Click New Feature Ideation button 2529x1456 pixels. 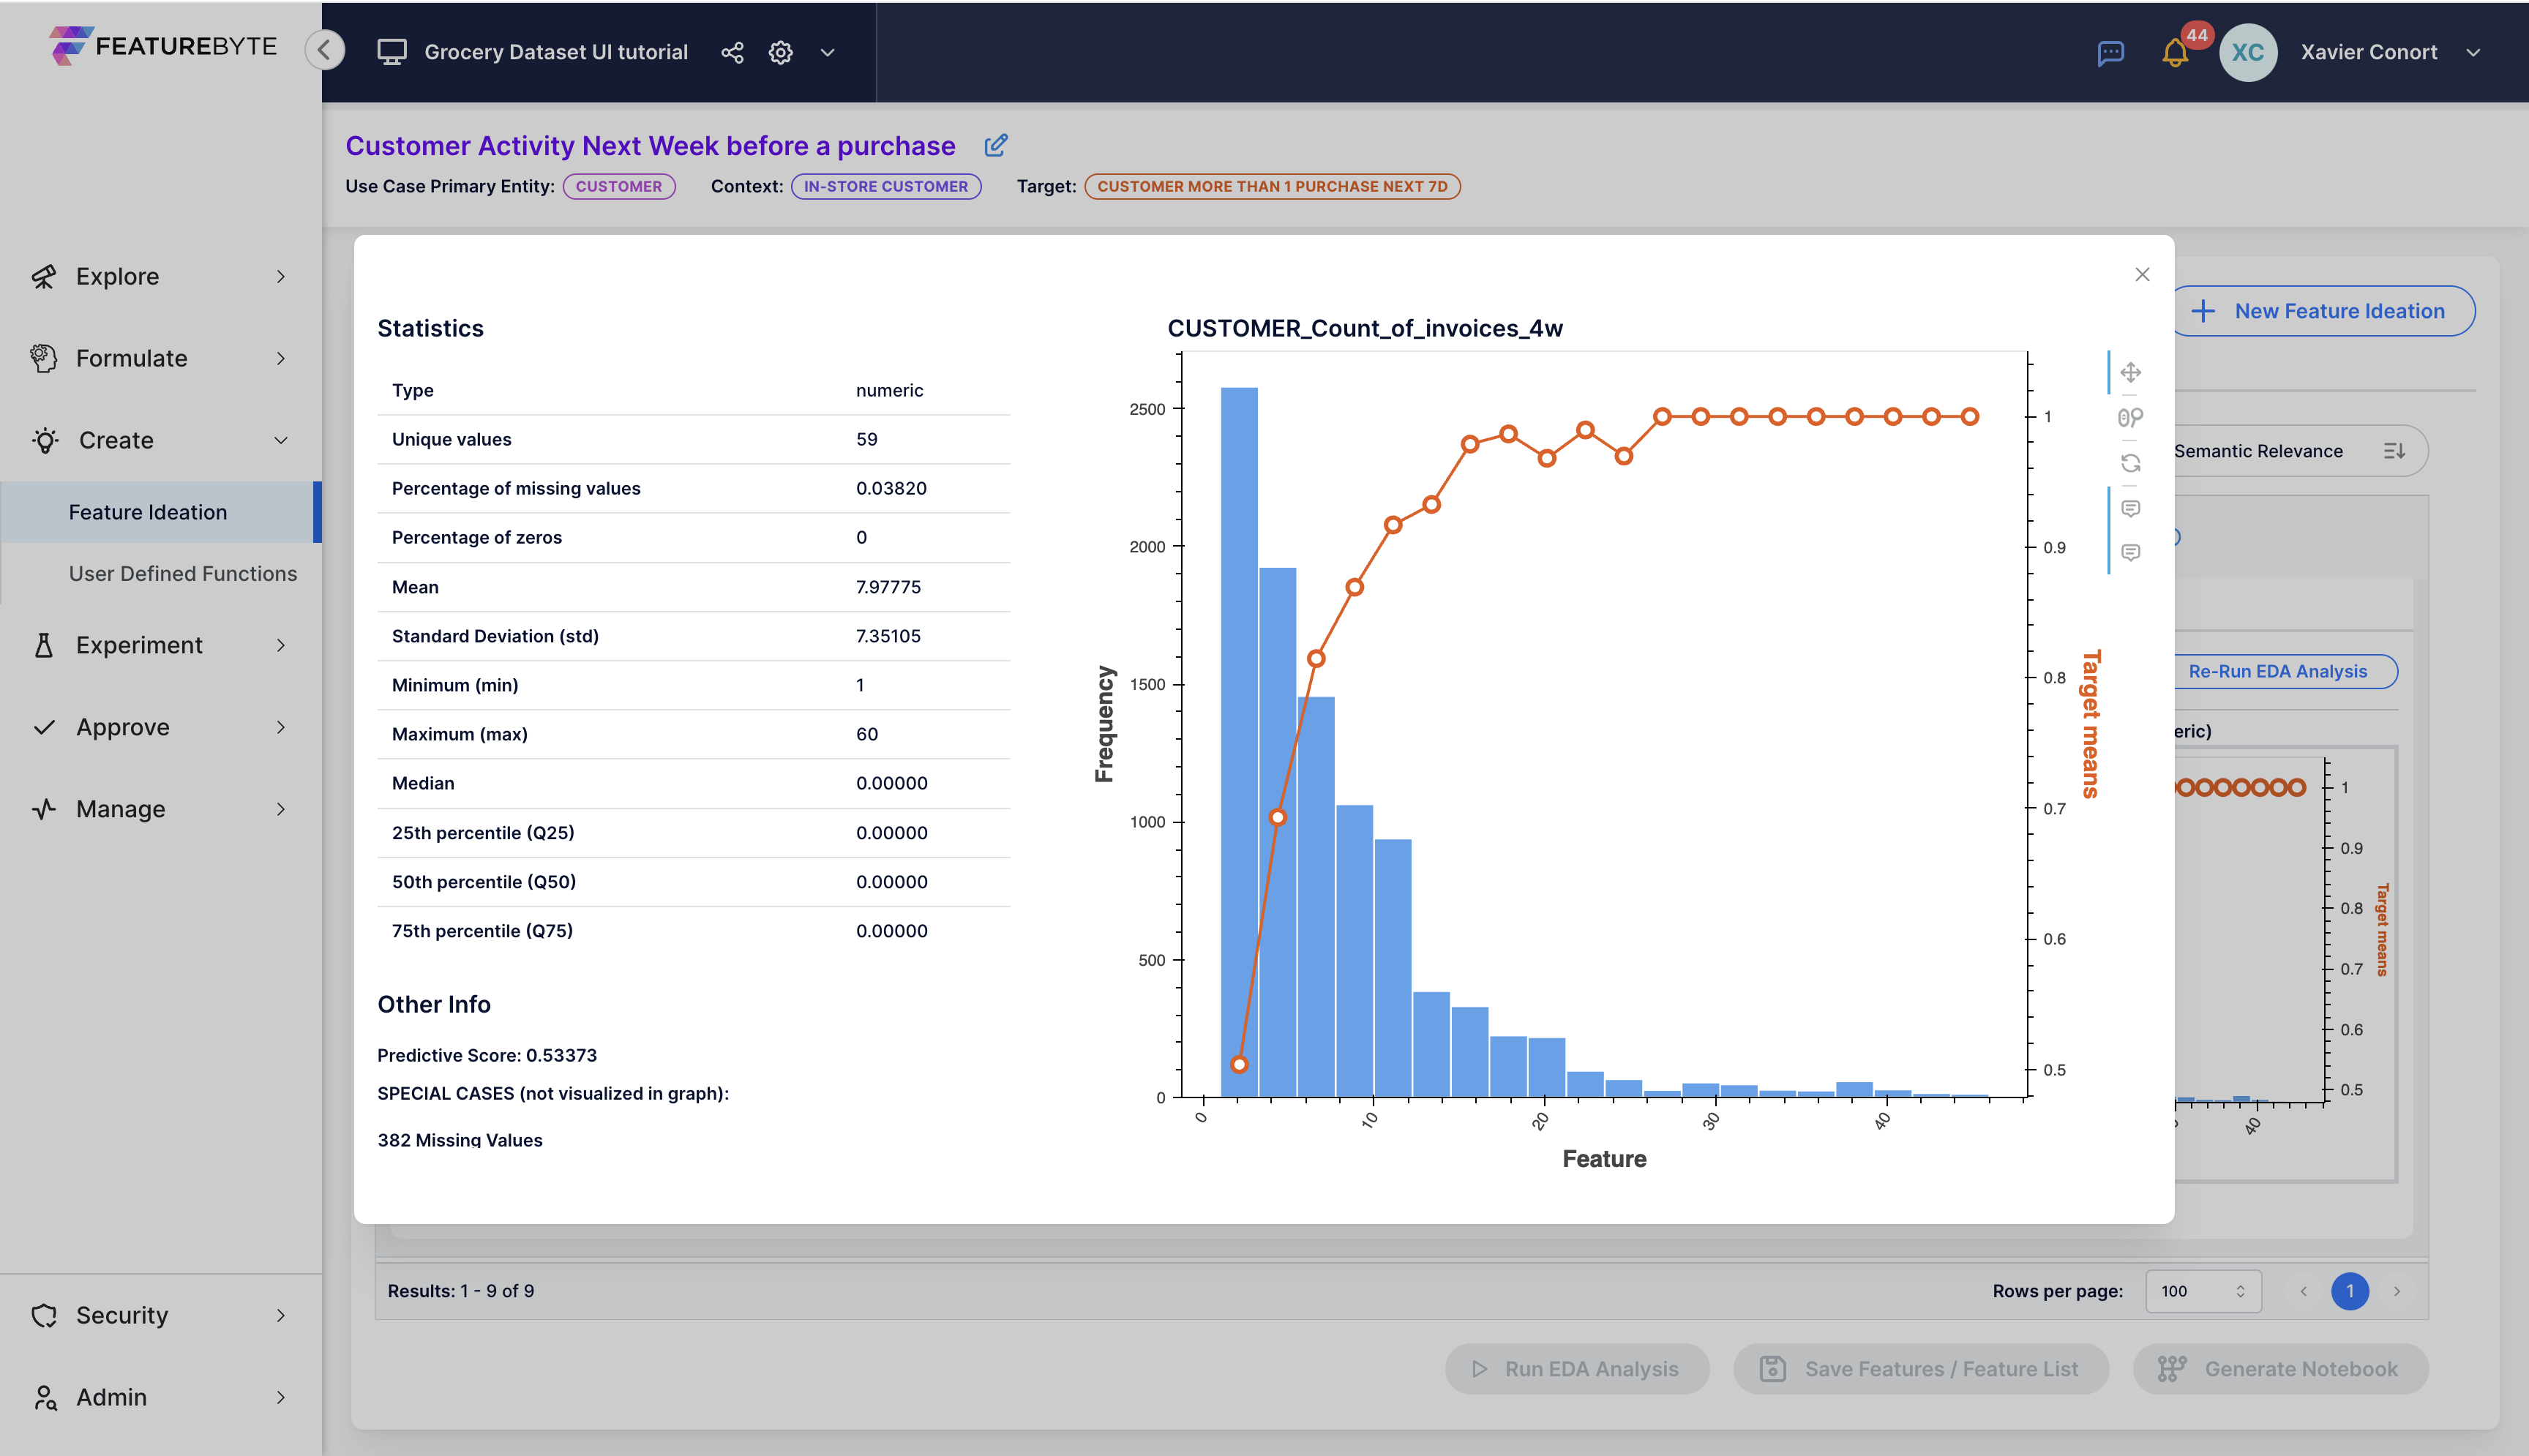pos(2324,312)
